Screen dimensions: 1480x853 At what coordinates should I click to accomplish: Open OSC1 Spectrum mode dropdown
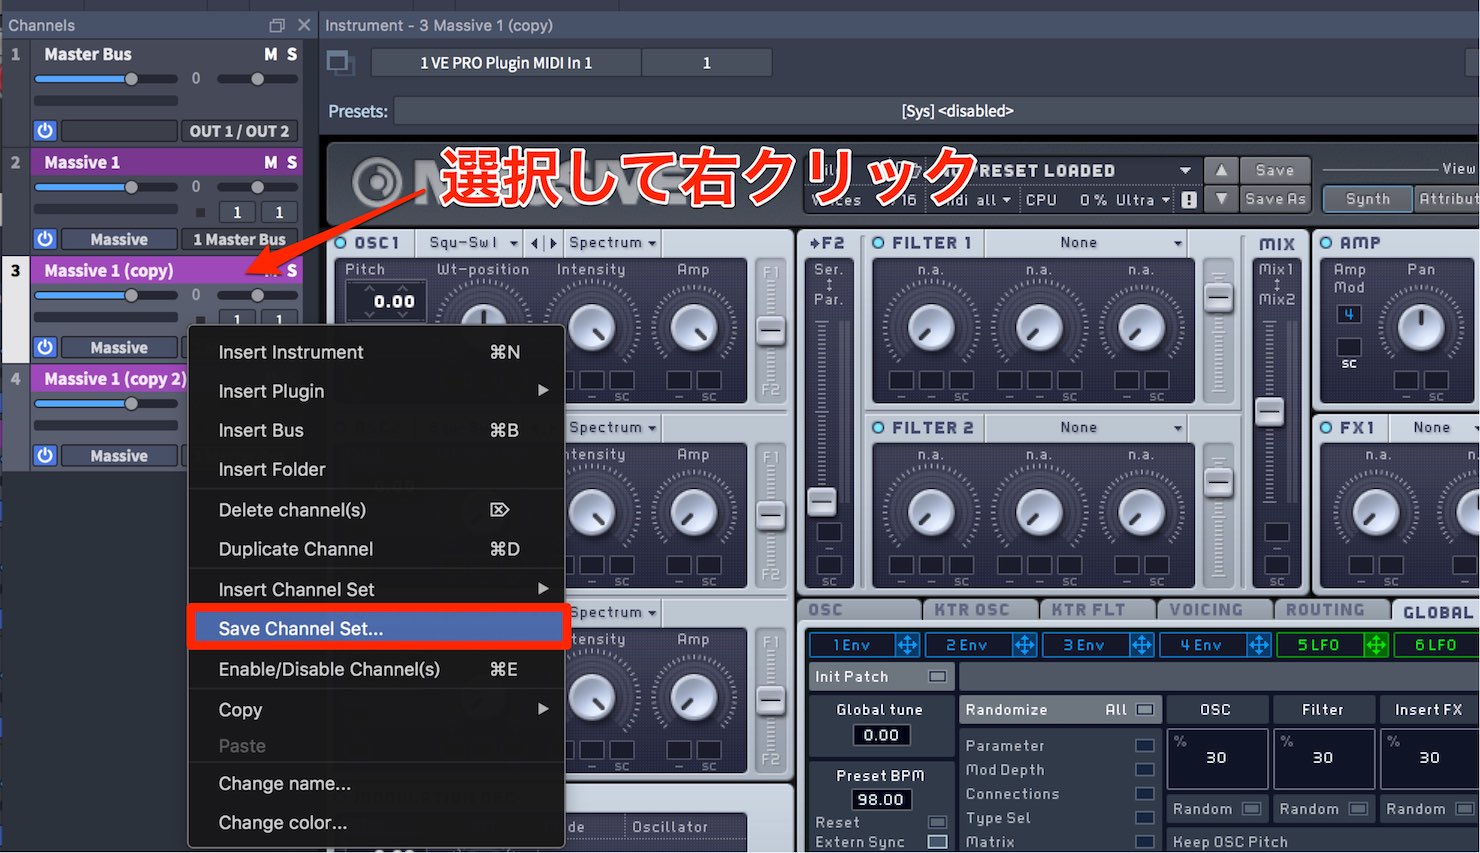pos(612,242)
